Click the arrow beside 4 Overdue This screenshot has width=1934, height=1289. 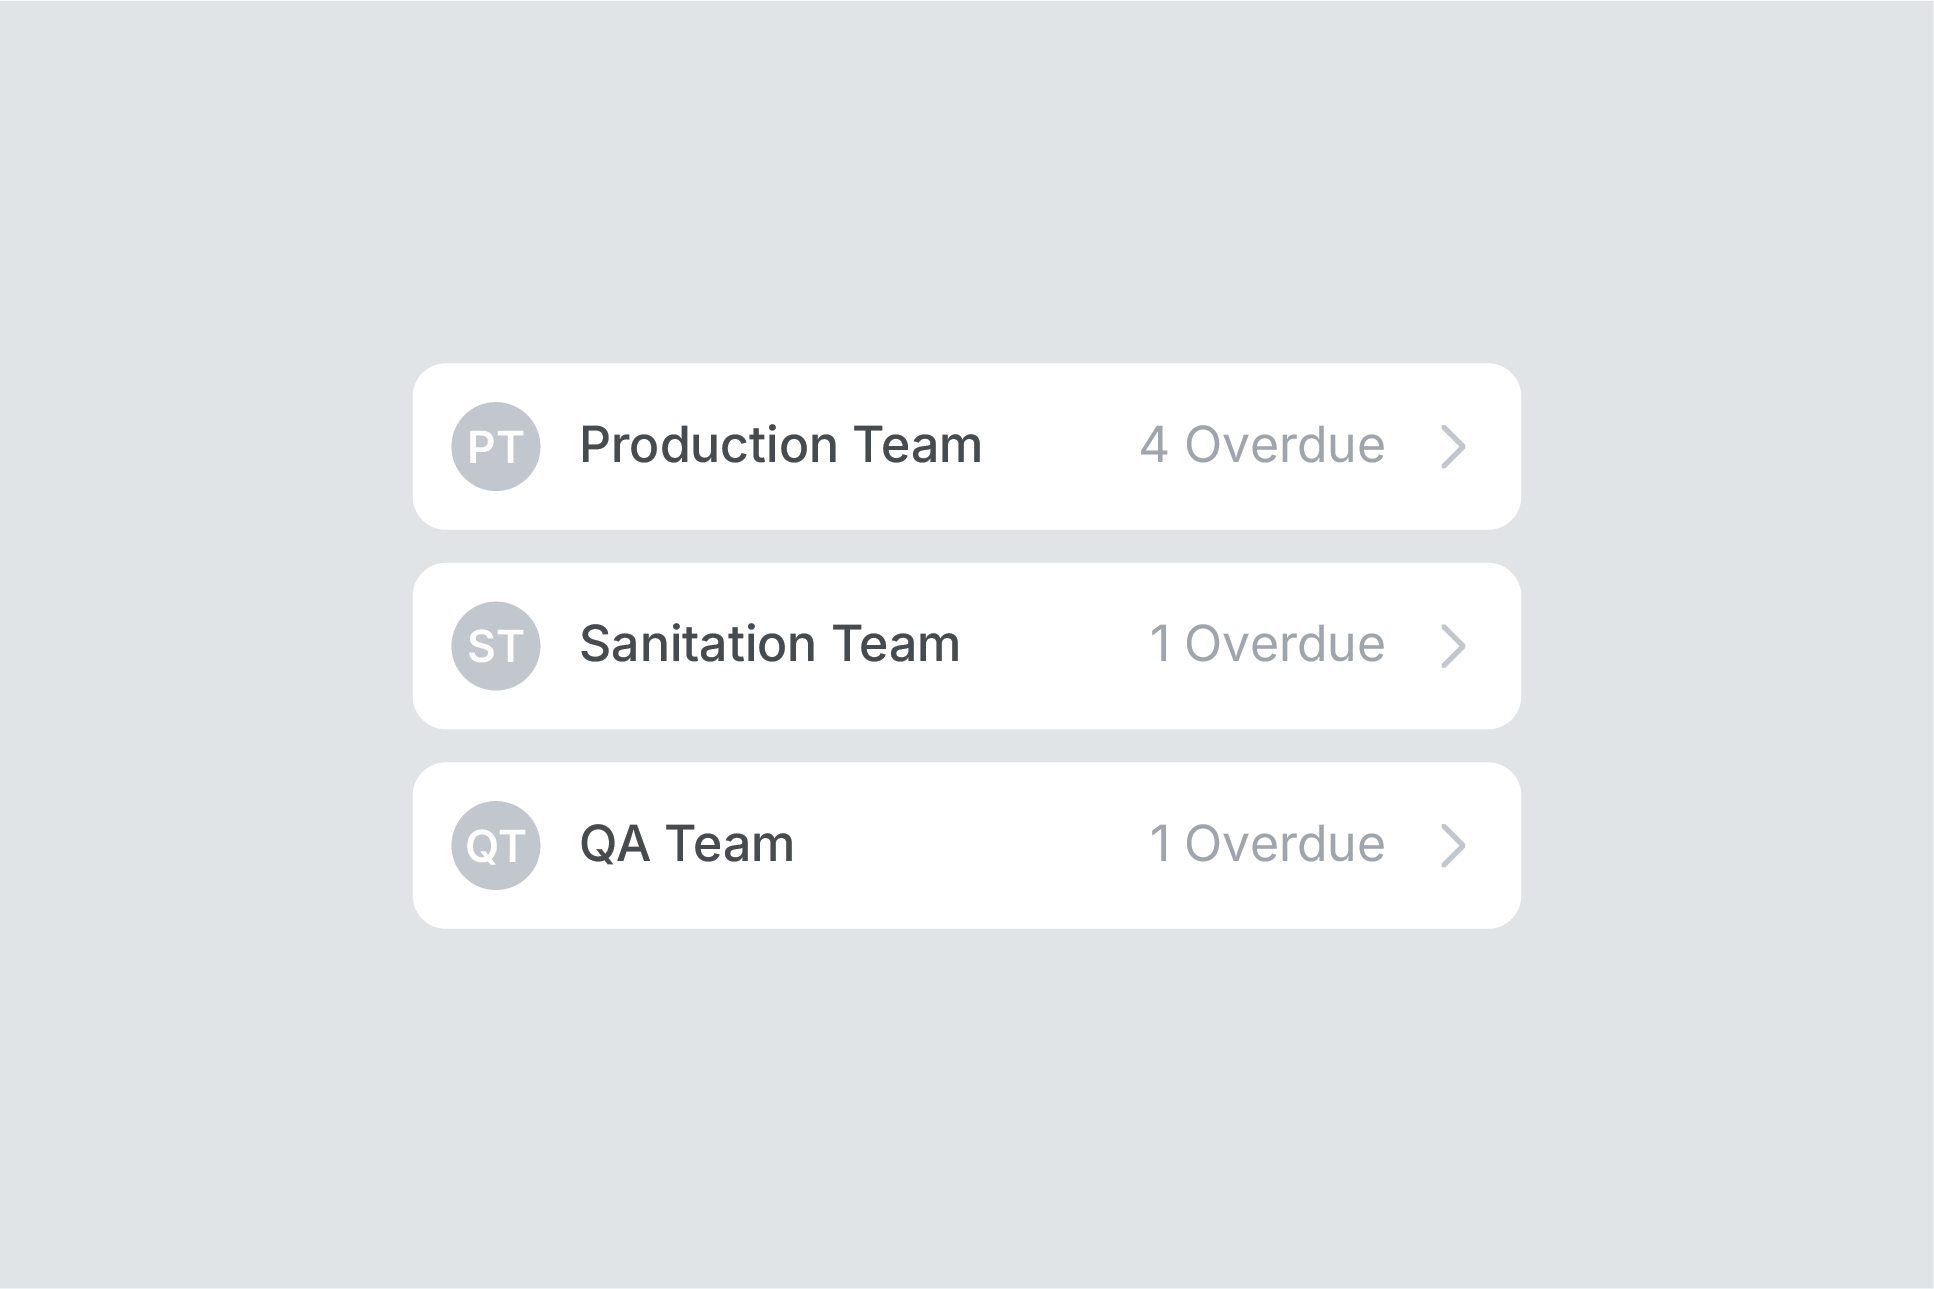coord(1453,446)
